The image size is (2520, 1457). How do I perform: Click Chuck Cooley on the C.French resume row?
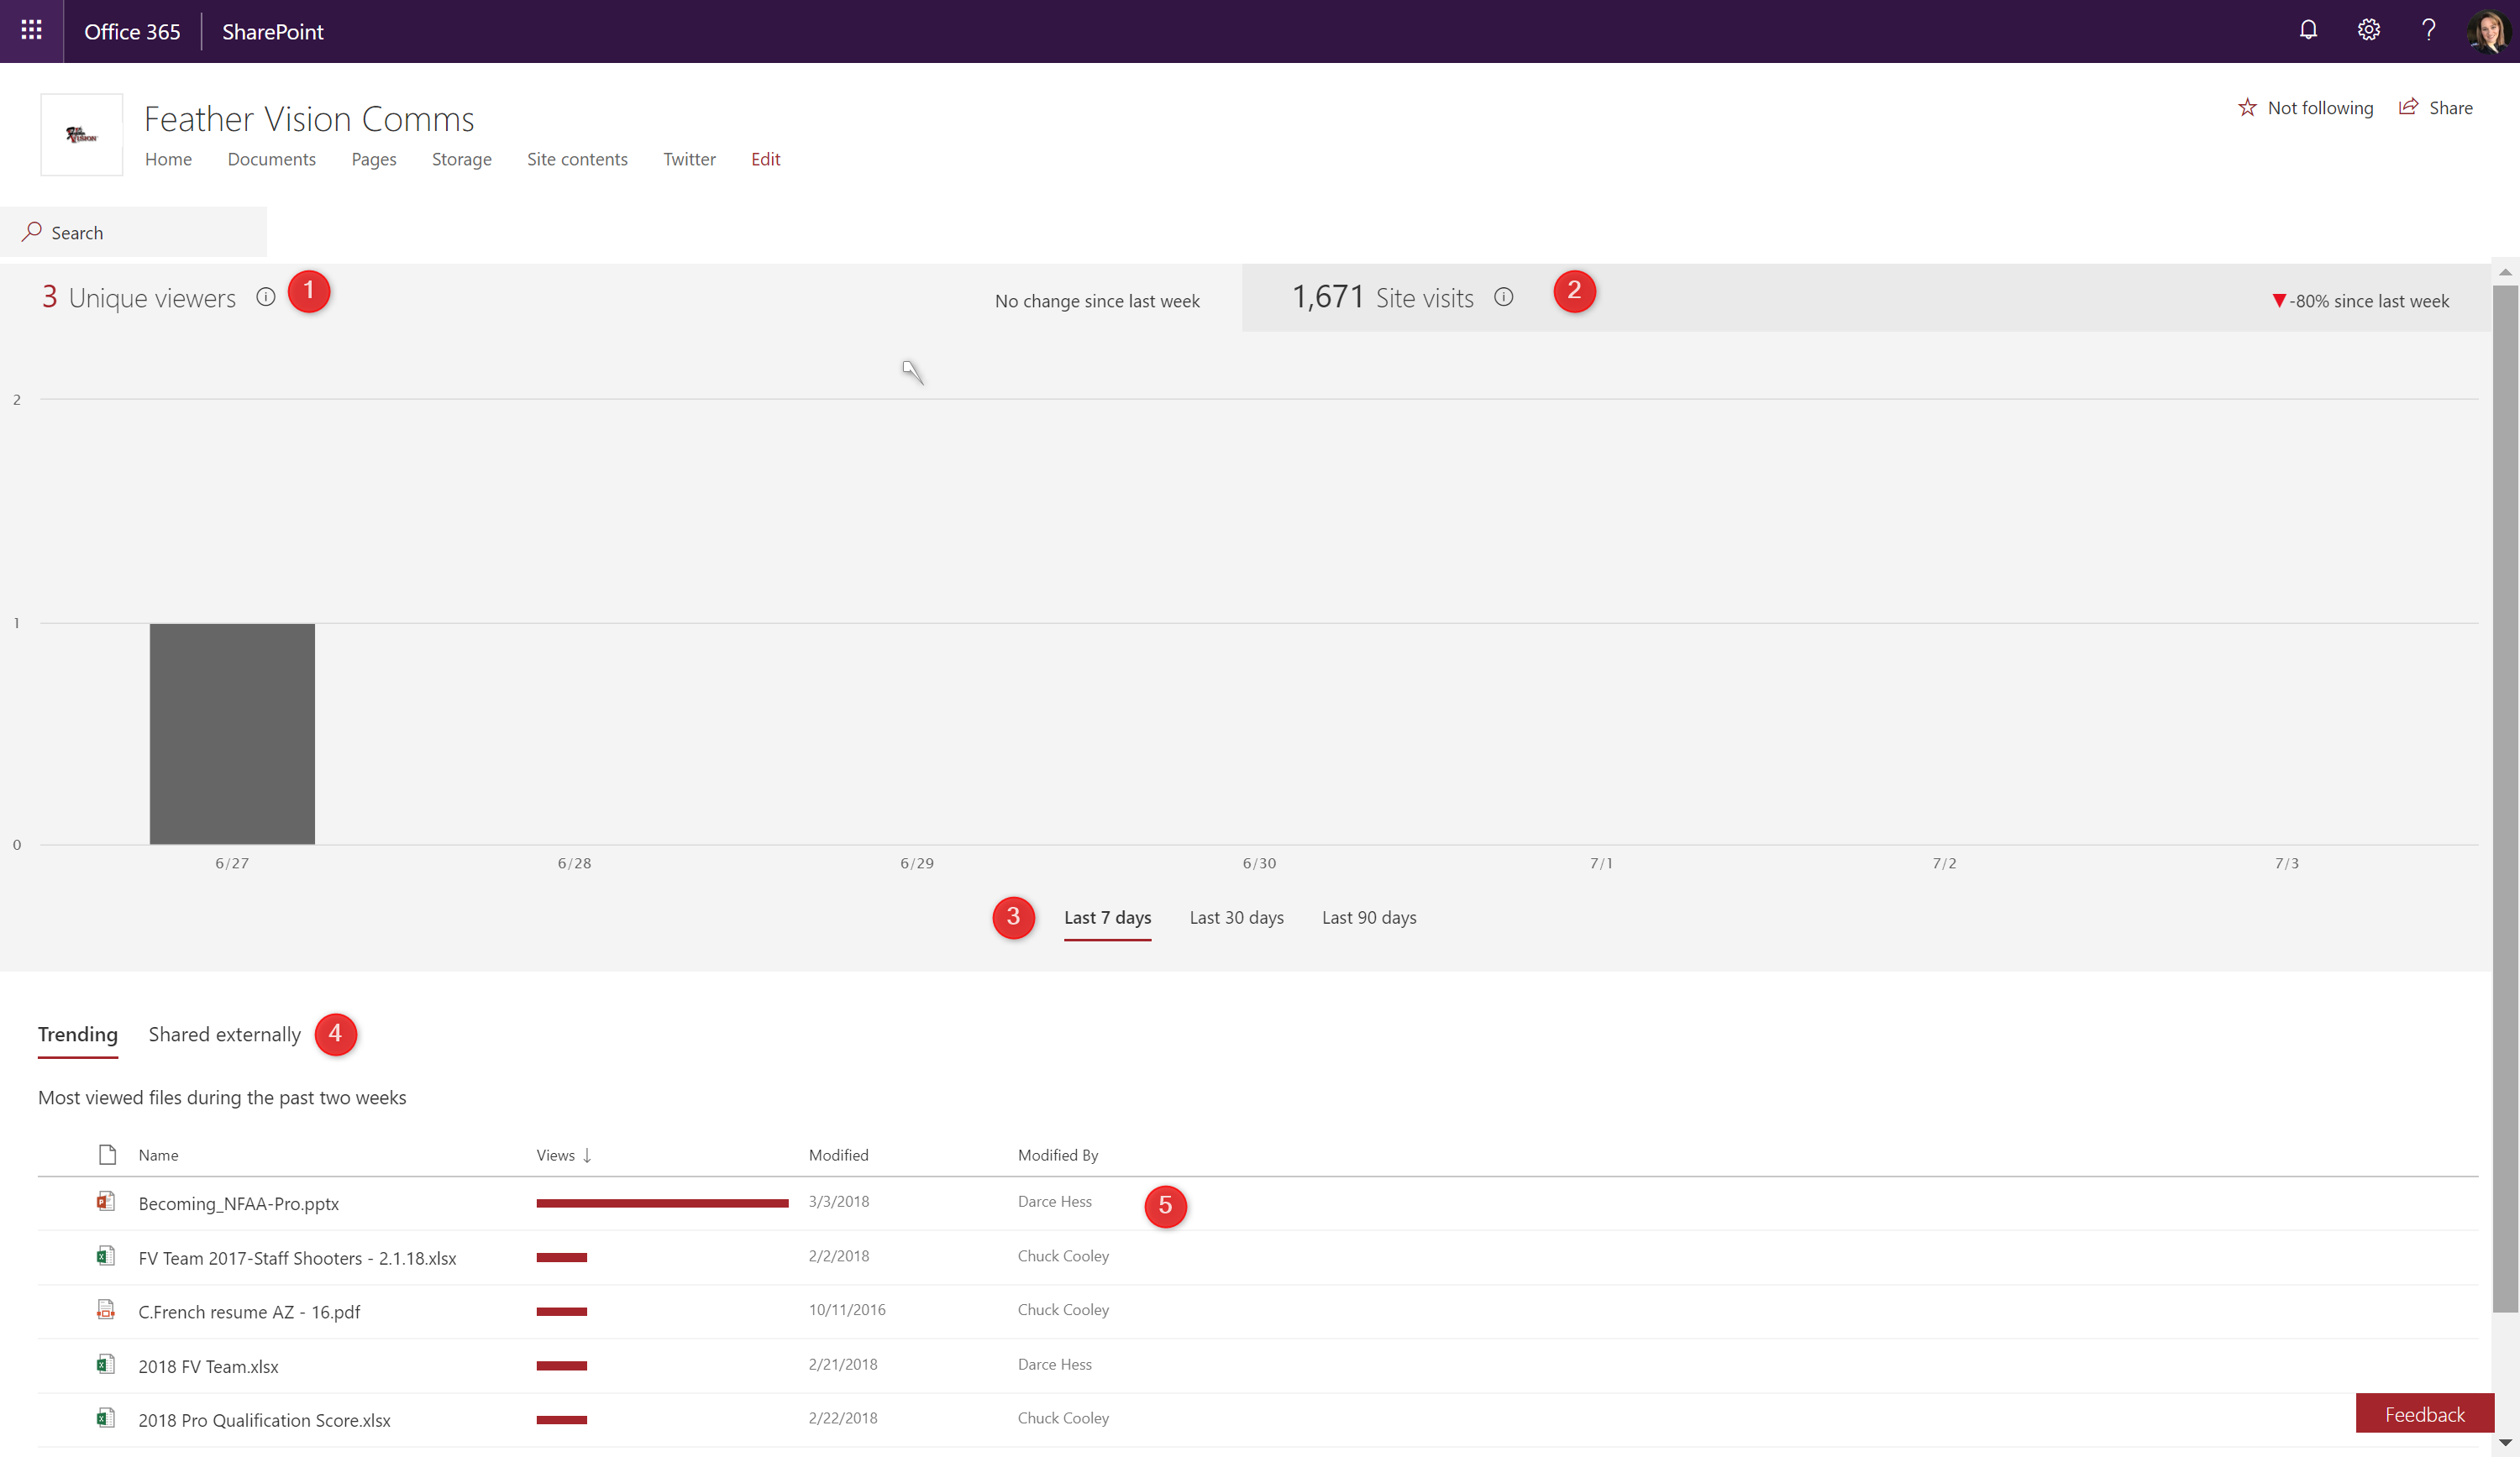(1063, 1309)
